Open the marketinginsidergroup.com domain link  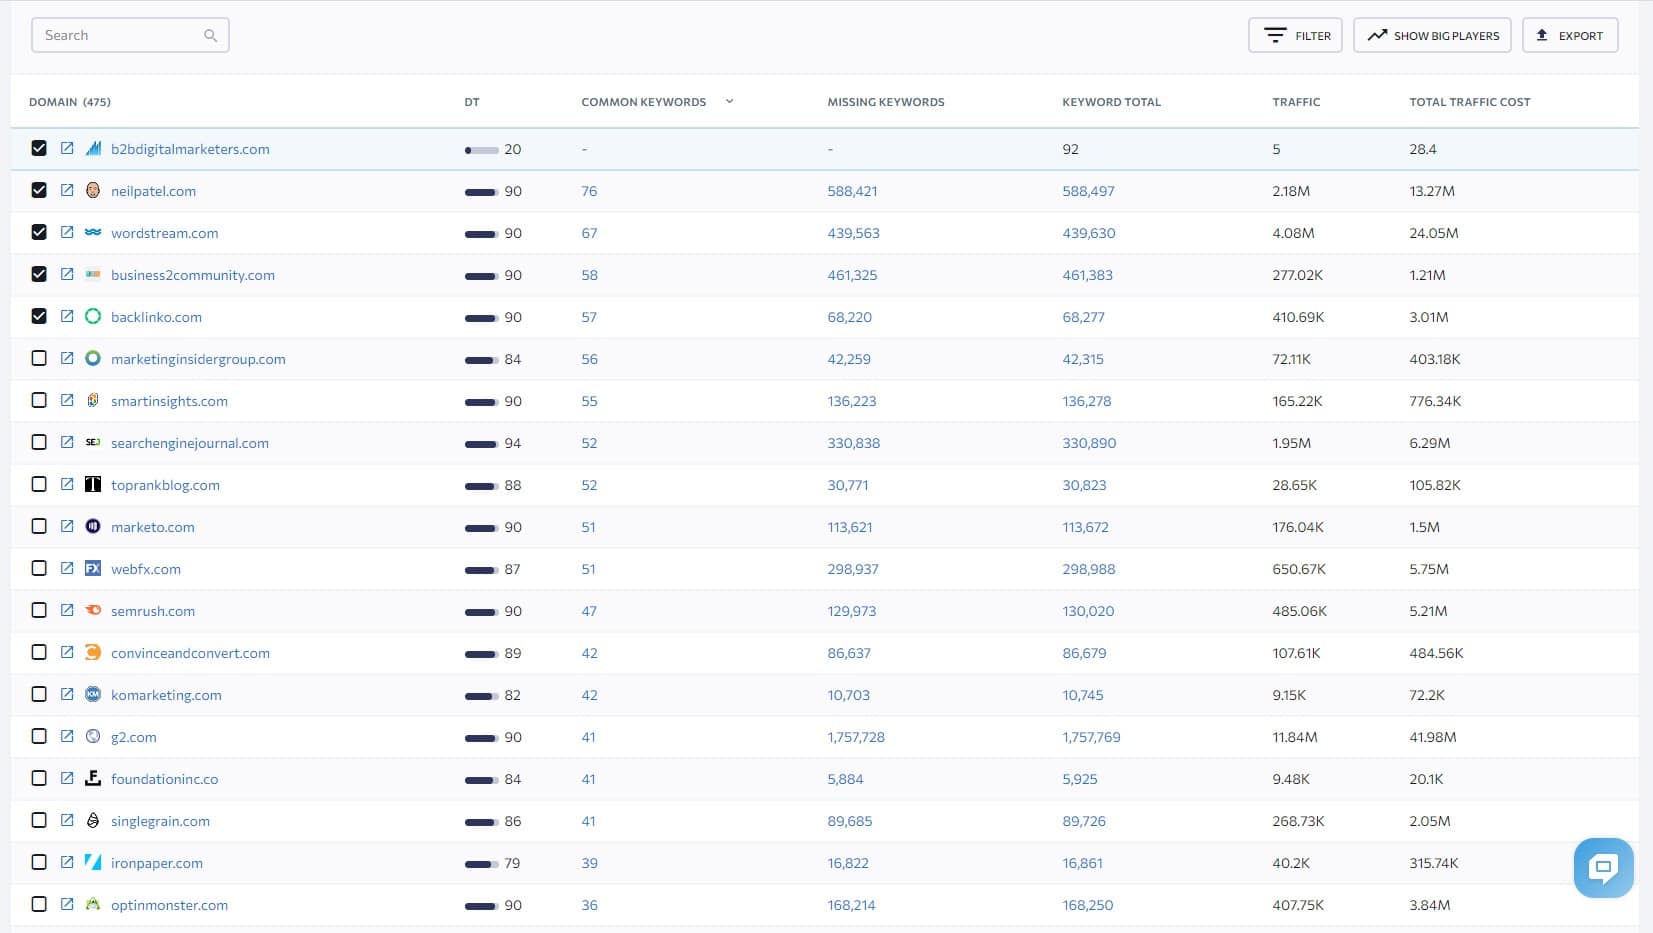[x=198, y=359]
